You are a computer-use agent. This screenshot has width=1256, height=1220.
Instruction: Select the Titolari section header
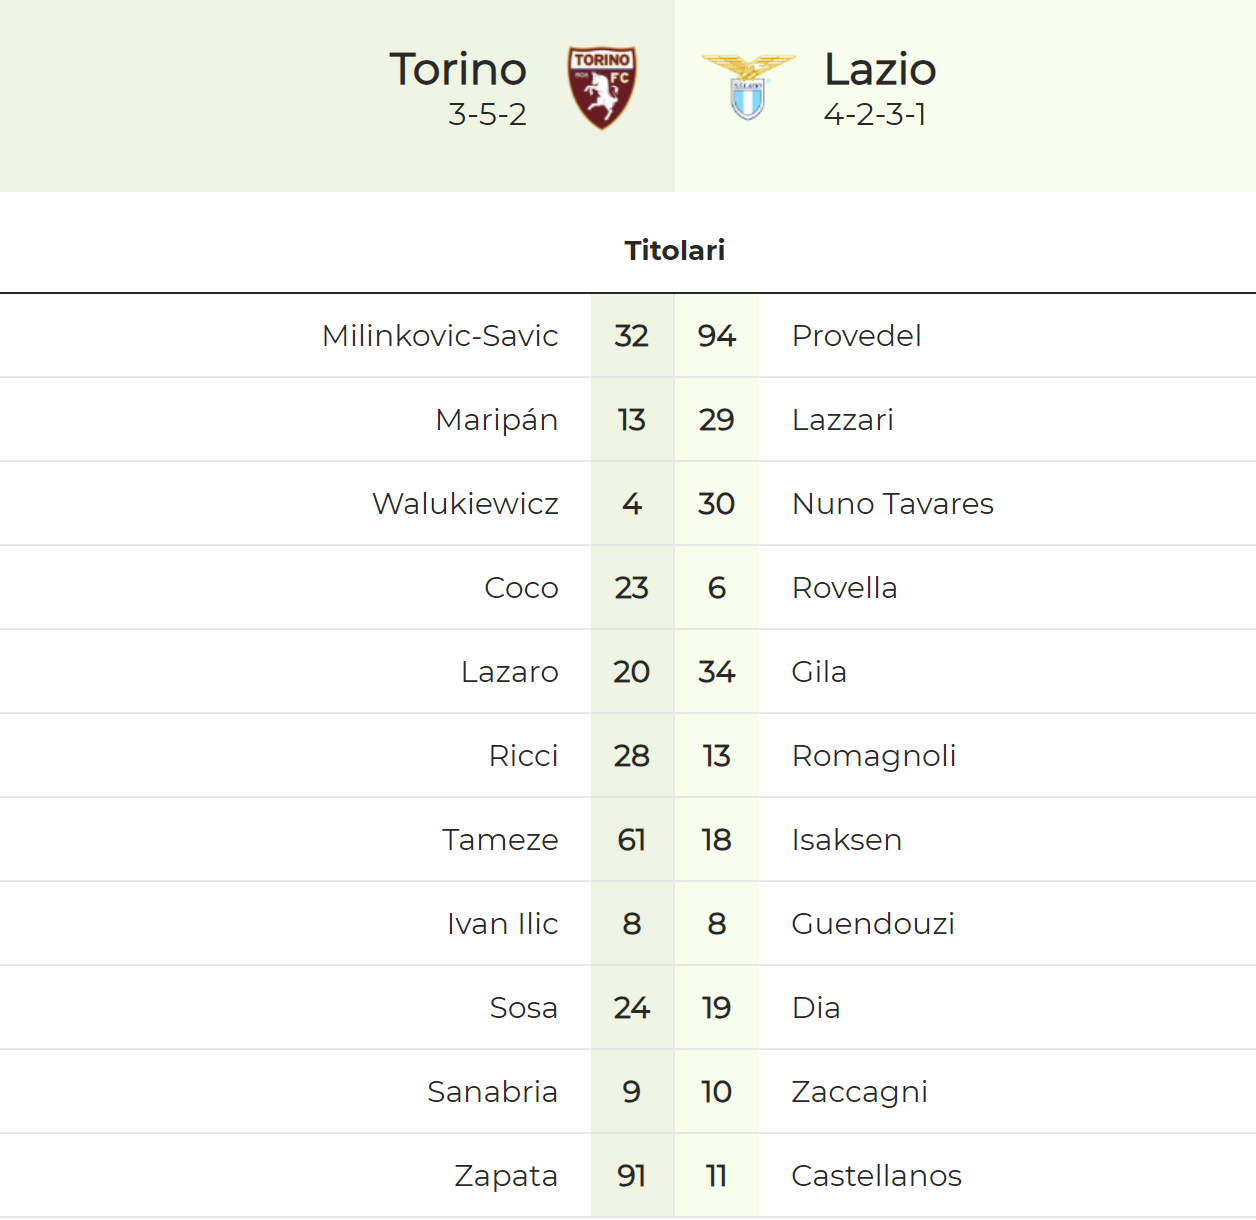(x=675, y=250)
